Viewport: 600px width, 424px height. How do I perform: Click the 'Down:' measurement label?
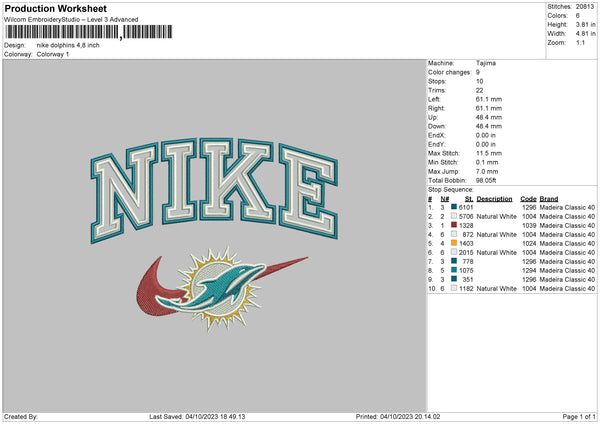point(437,126)
